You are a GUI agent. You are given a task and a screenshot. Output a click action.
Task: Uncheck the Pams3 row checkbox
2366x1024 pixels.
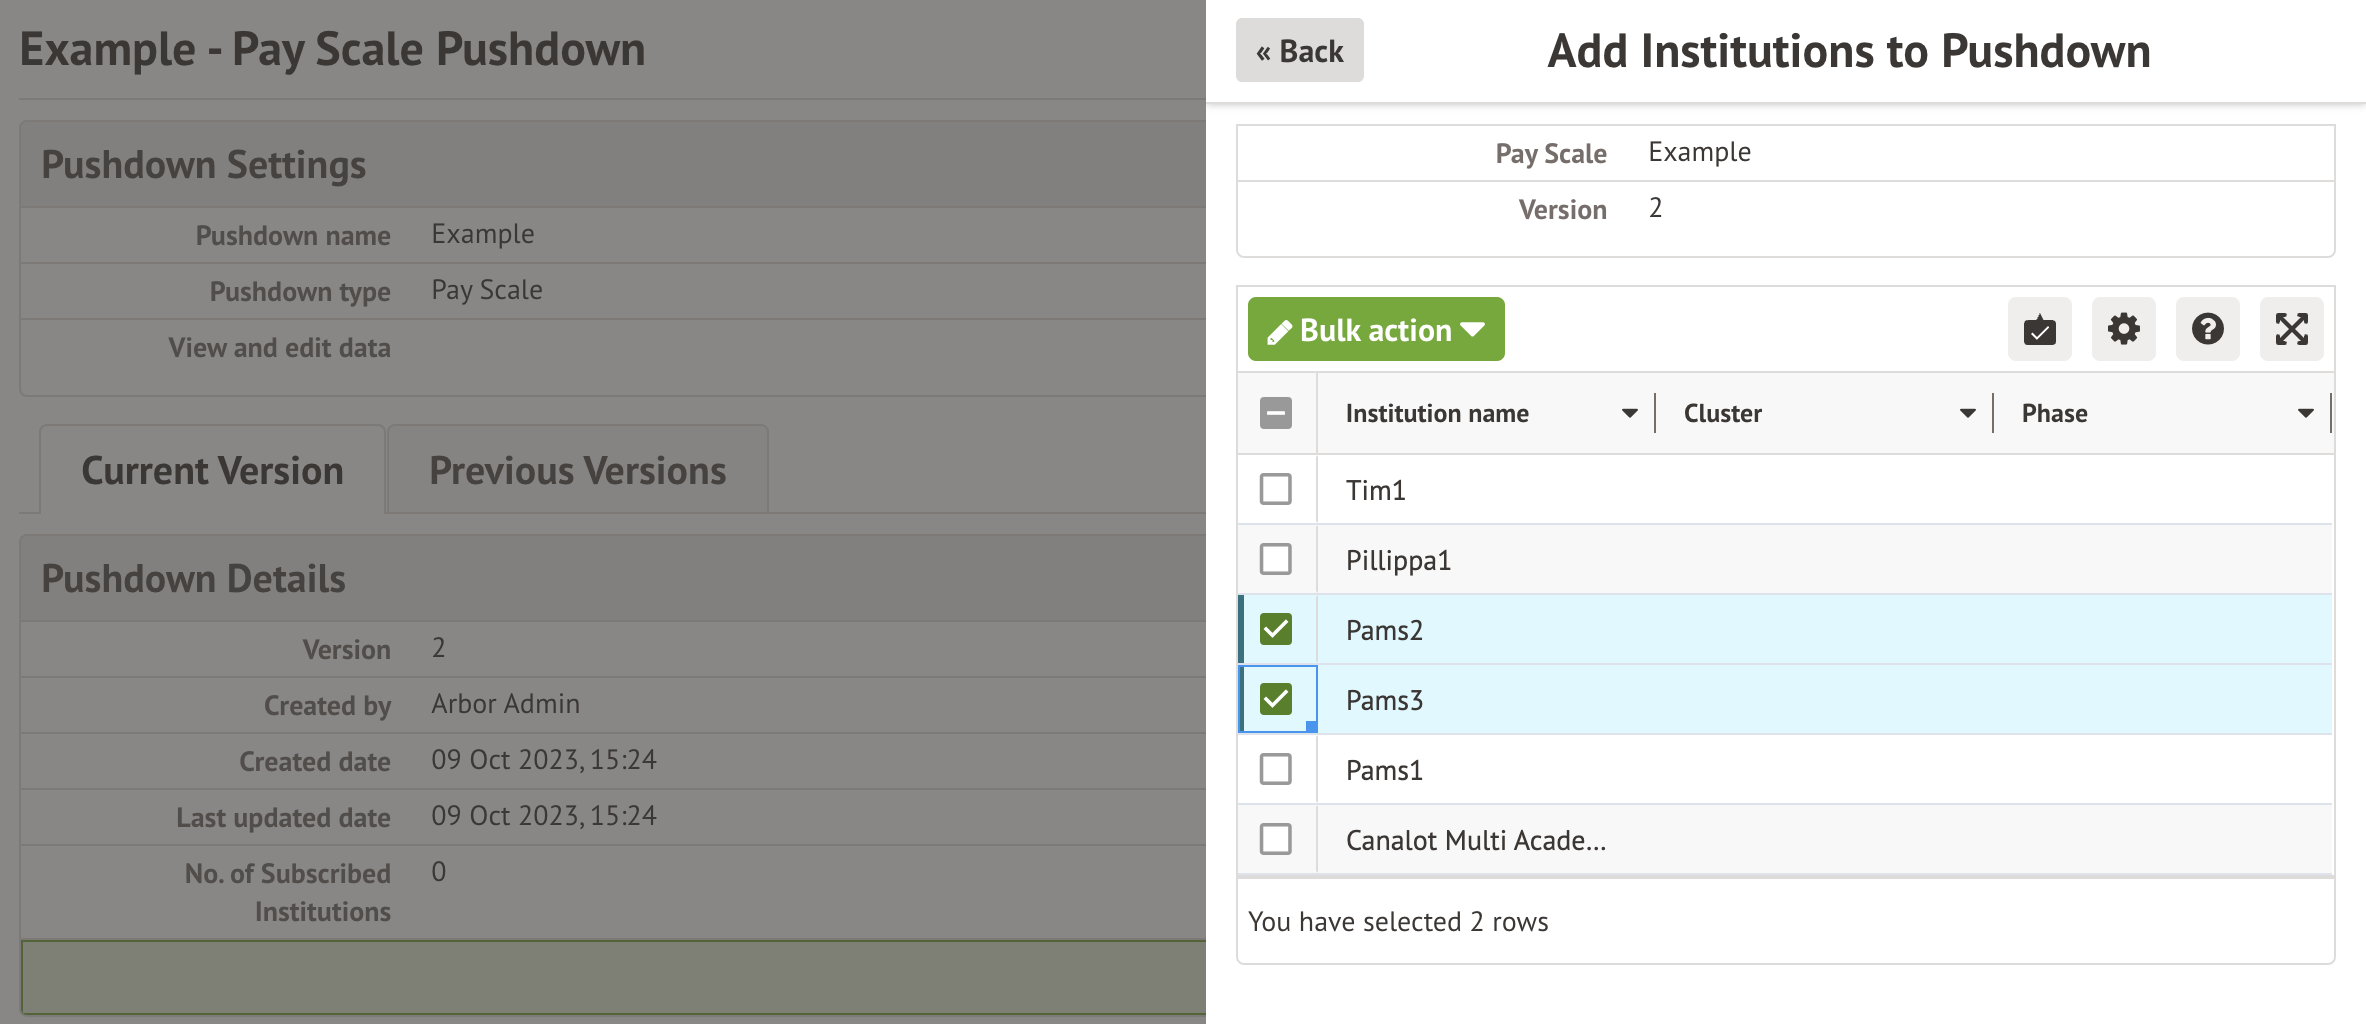point(1276,699)
